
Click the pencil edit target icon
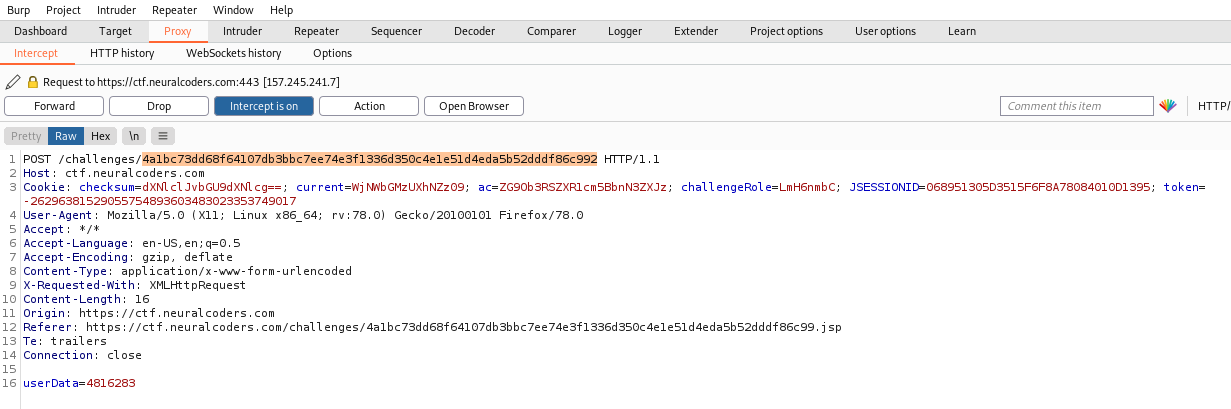13,82
